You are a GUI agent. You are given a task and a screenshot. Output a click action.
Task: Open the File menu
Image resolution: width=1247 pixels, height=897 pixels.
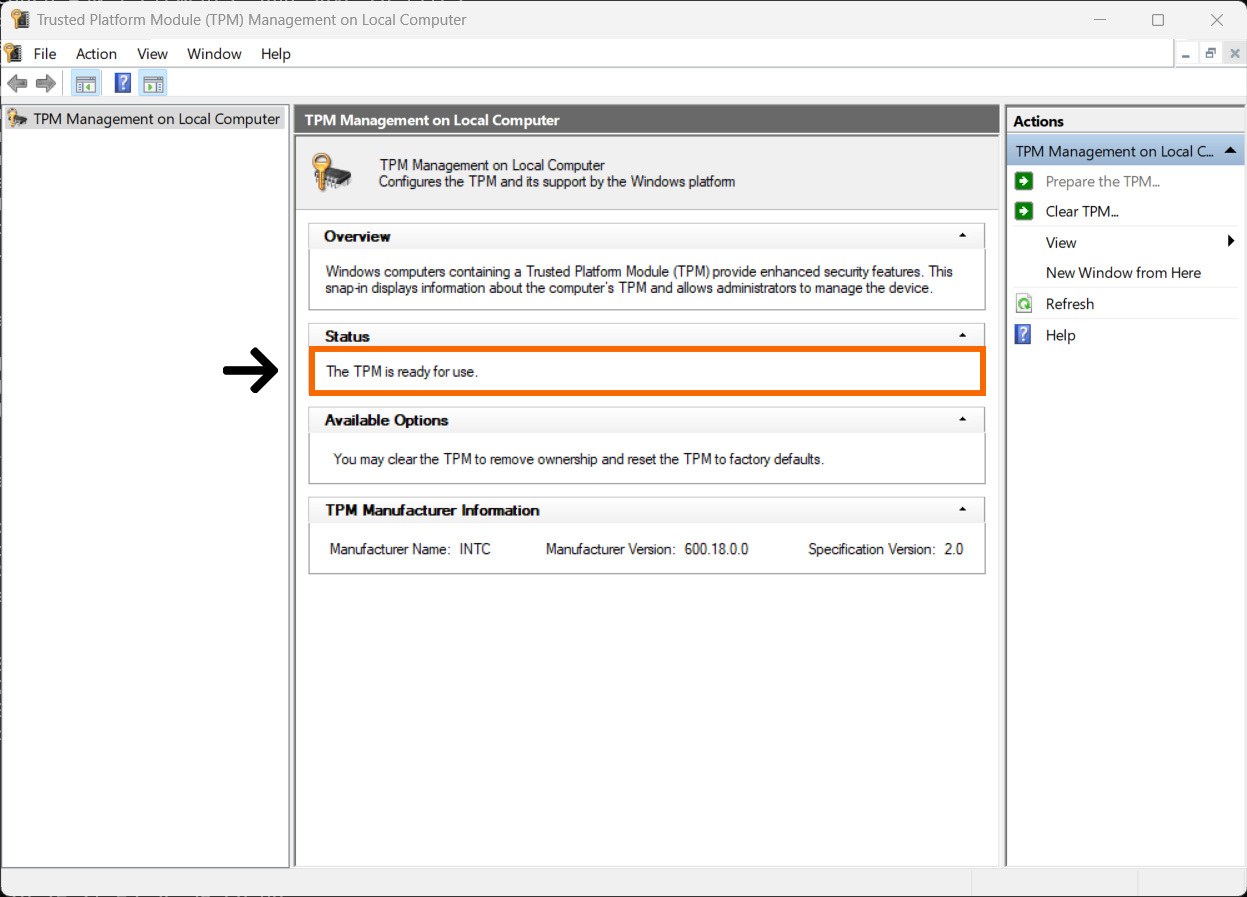(x=45, y=54)
